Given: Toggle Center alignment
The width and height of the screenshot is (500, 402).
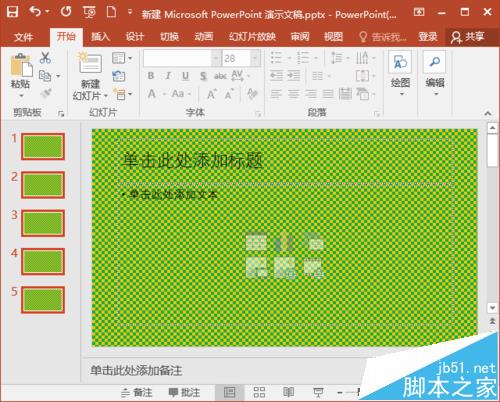Looking at the screenshot, I should [x=293, y=94].
